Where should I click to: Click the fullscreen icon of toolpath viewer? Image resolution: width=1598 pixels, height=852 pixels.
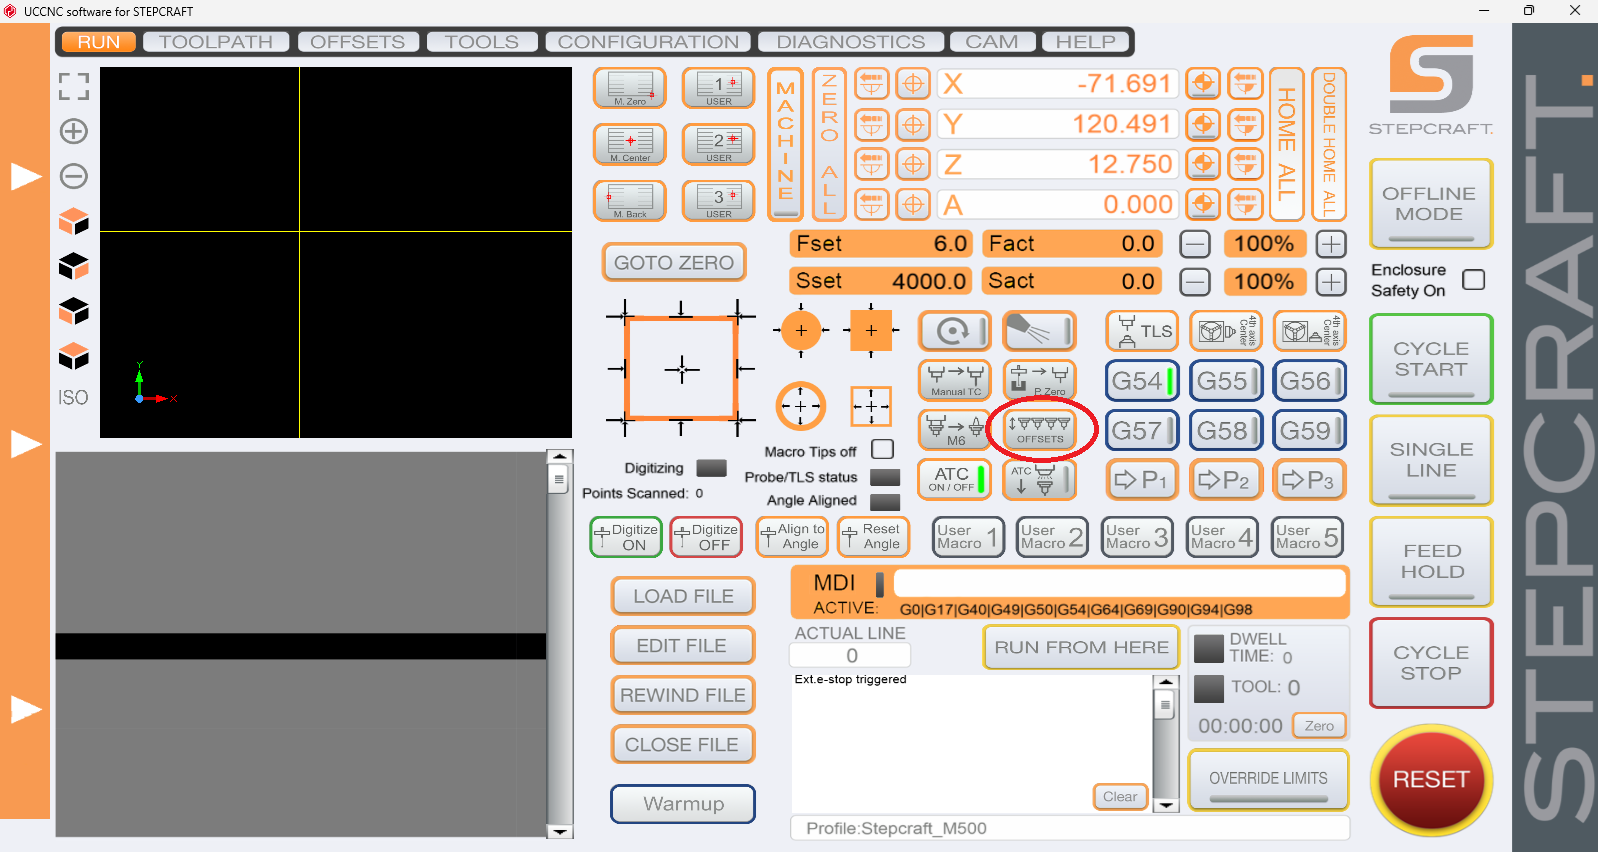tap(74, 87)
